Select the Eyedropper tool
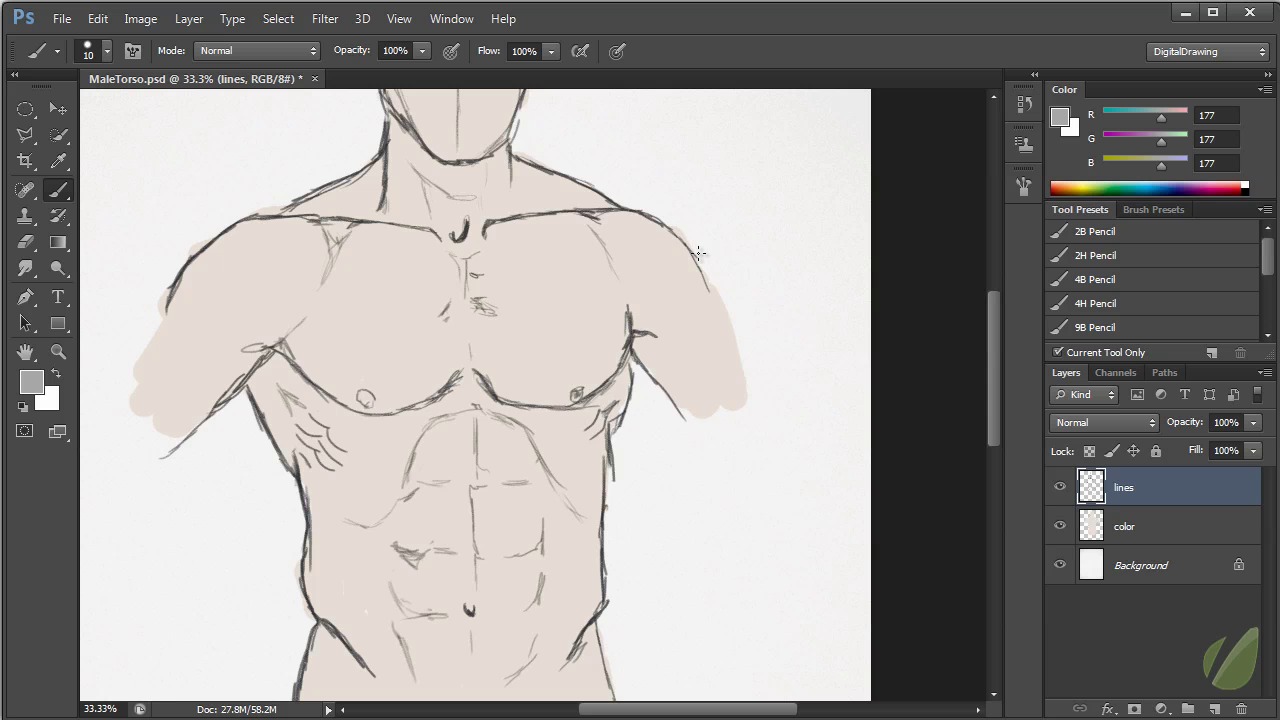This screenshot has width=1280, height=720. coord(58,161)
